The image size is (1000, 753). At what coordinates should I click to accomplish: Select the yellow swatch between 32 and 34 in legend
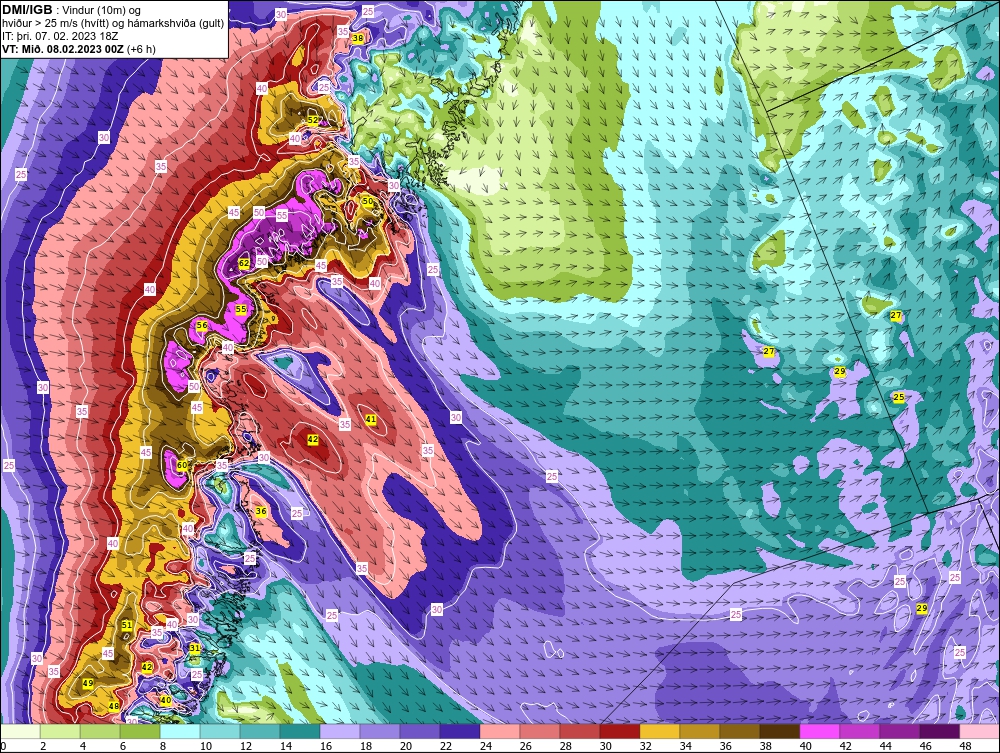[659, 731]
